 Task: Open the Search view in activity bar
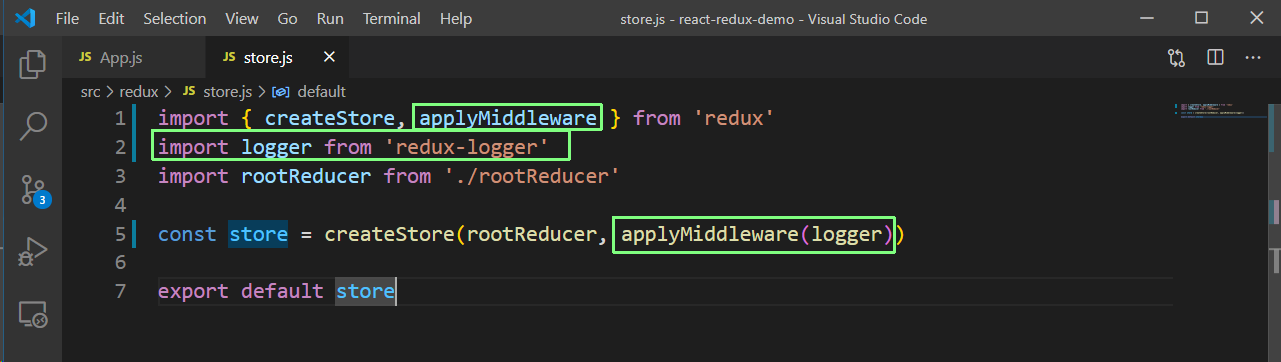click(32, 126)
